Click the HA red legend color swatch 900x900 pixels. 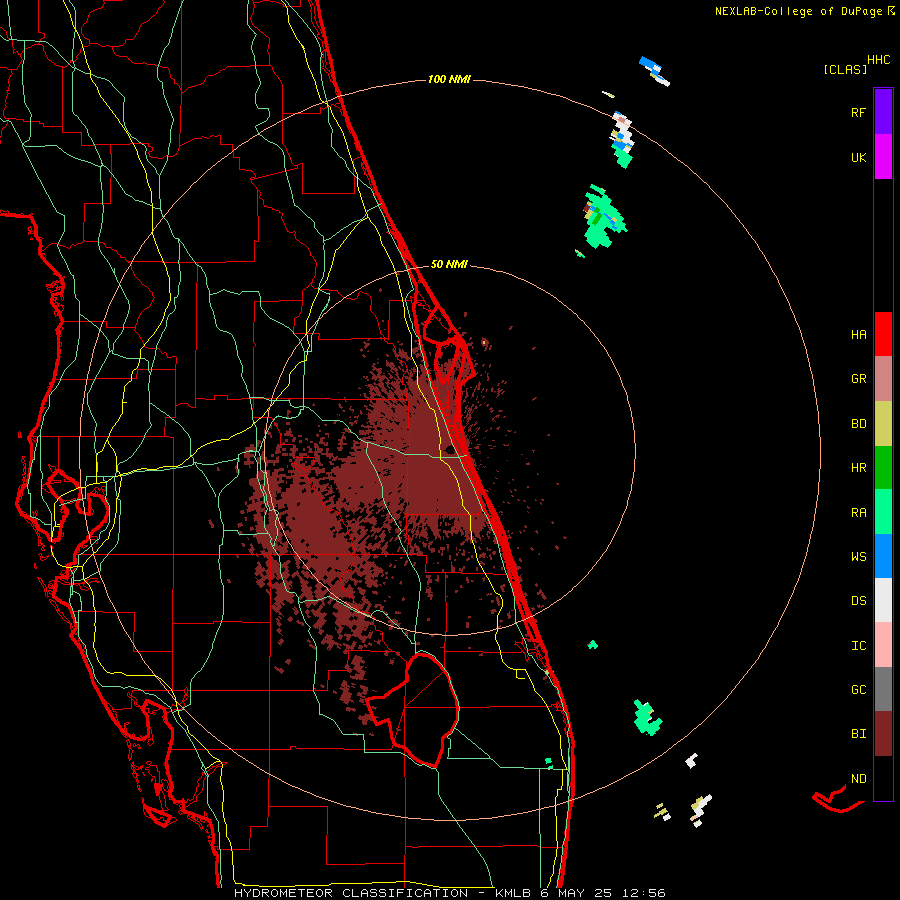pos(883,334)
